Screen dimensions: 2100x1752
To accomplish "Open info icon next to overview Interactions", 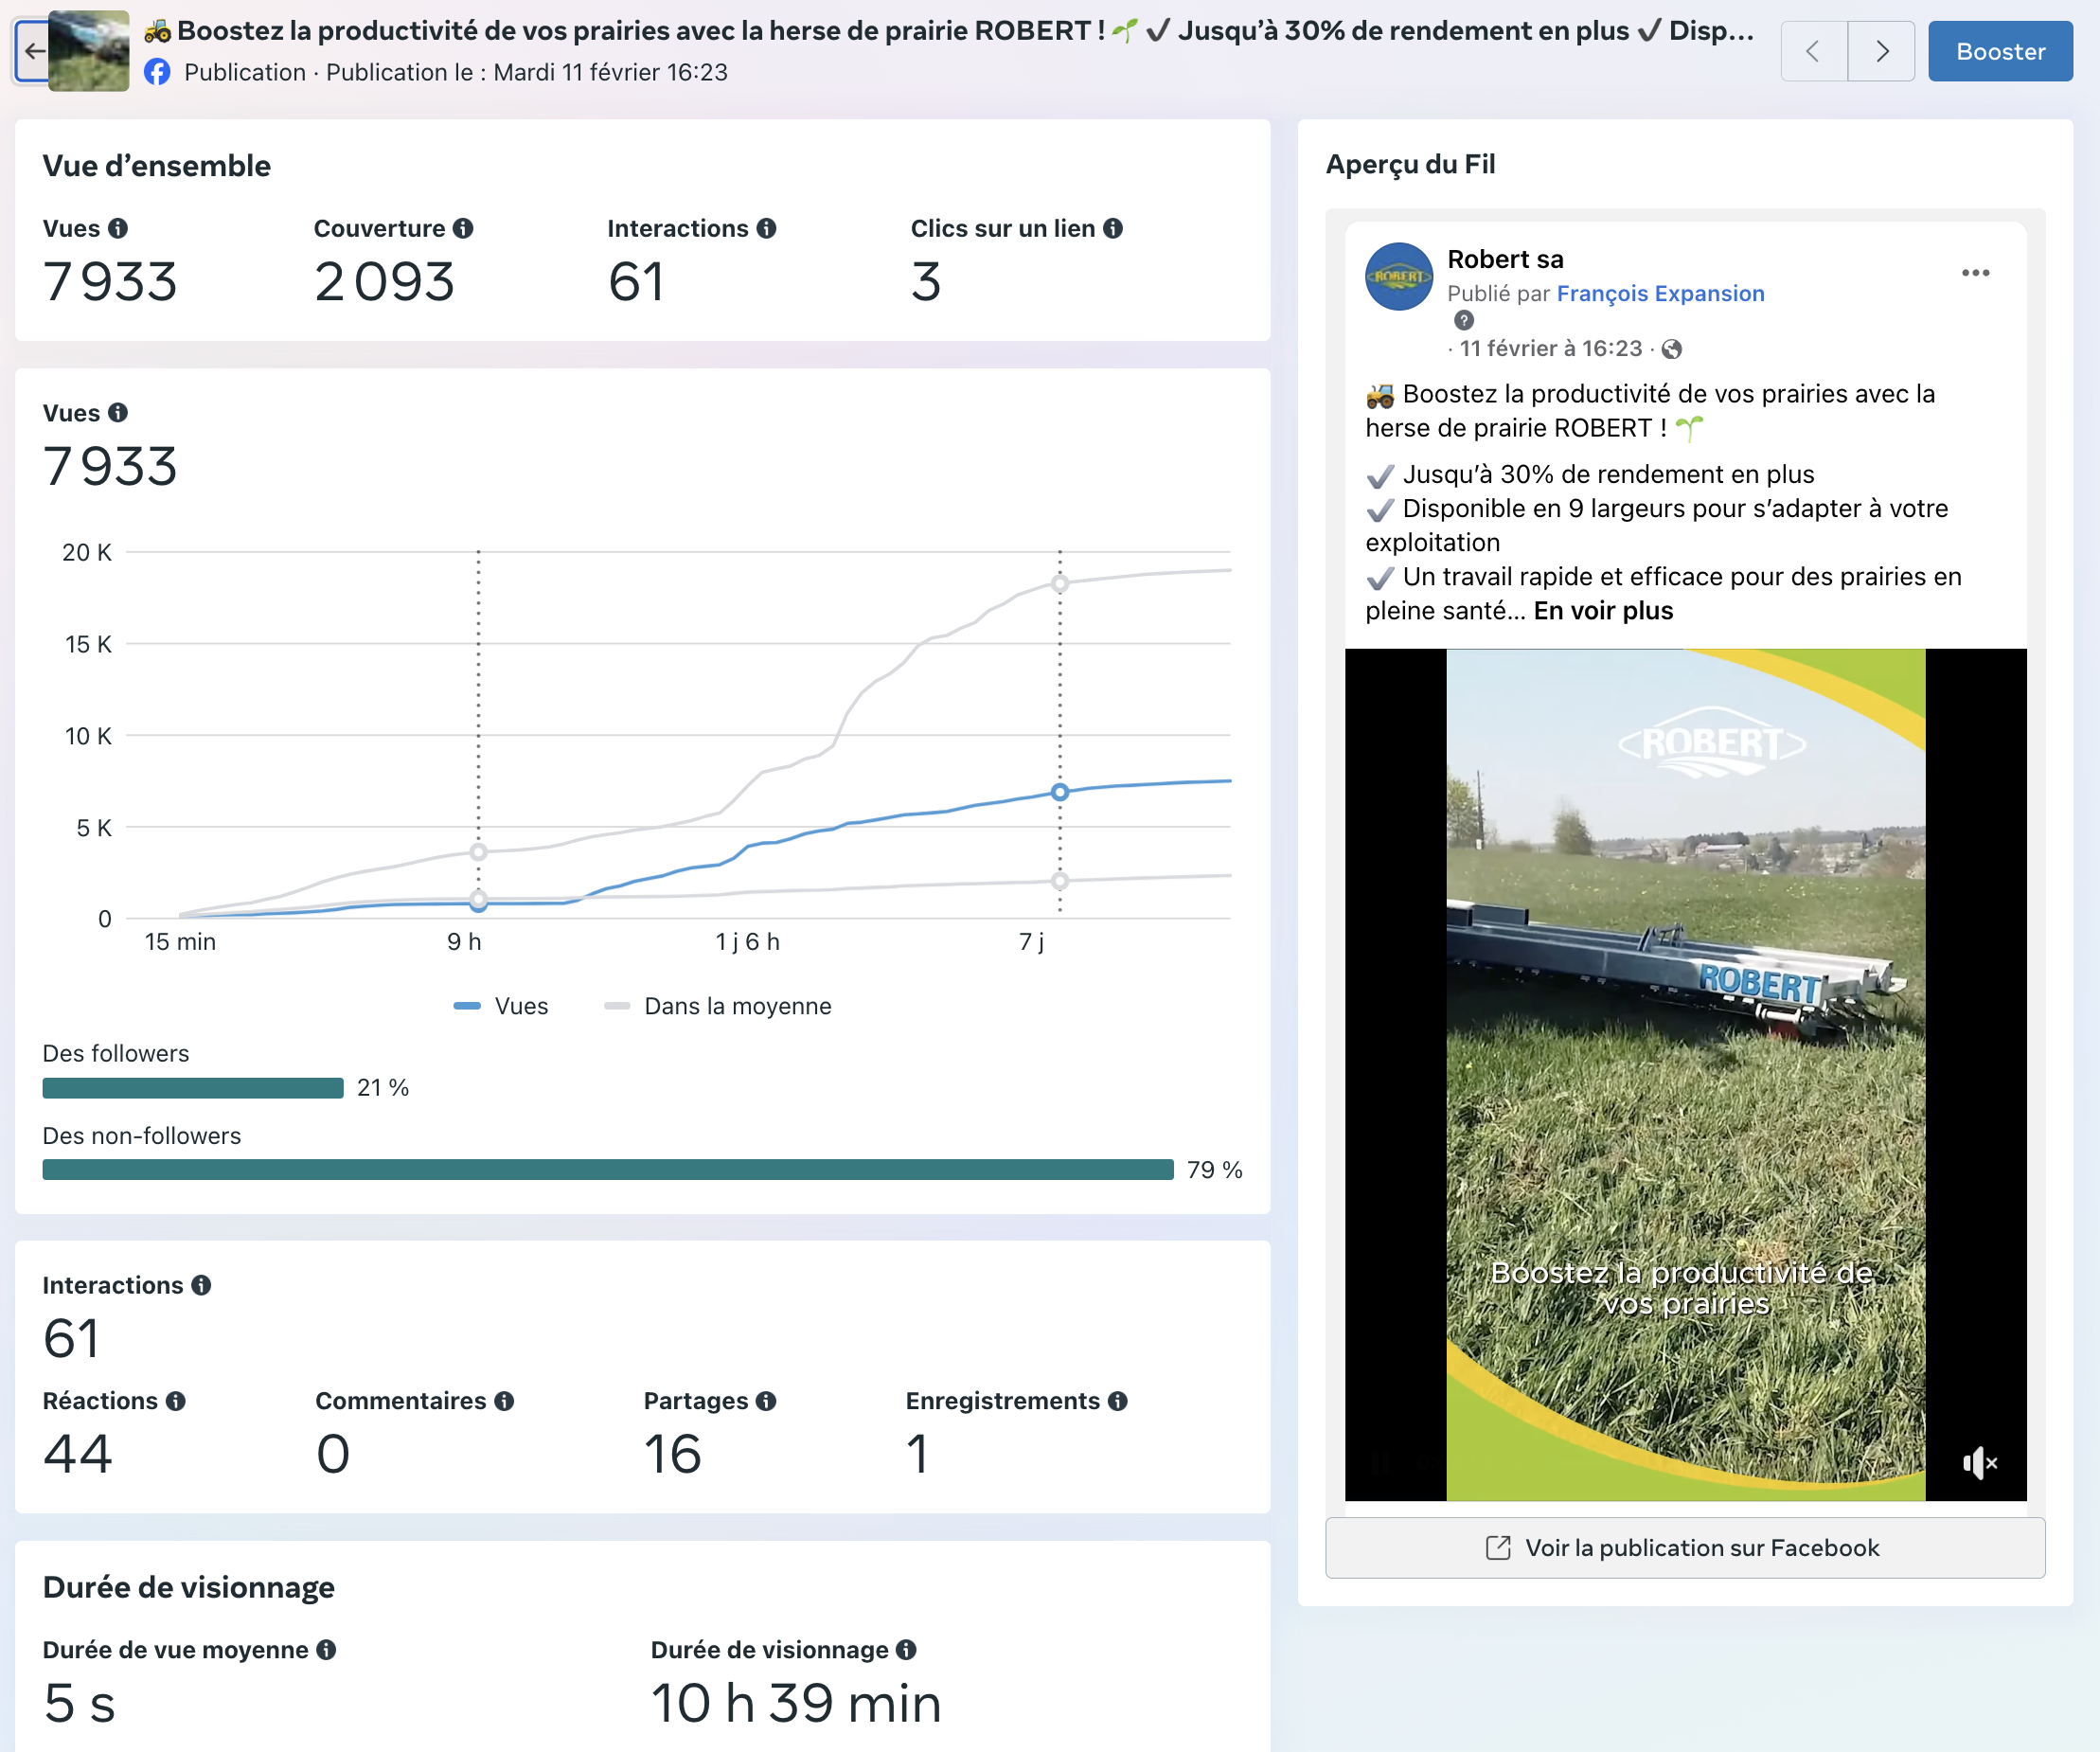I will [x=766, y=228].
